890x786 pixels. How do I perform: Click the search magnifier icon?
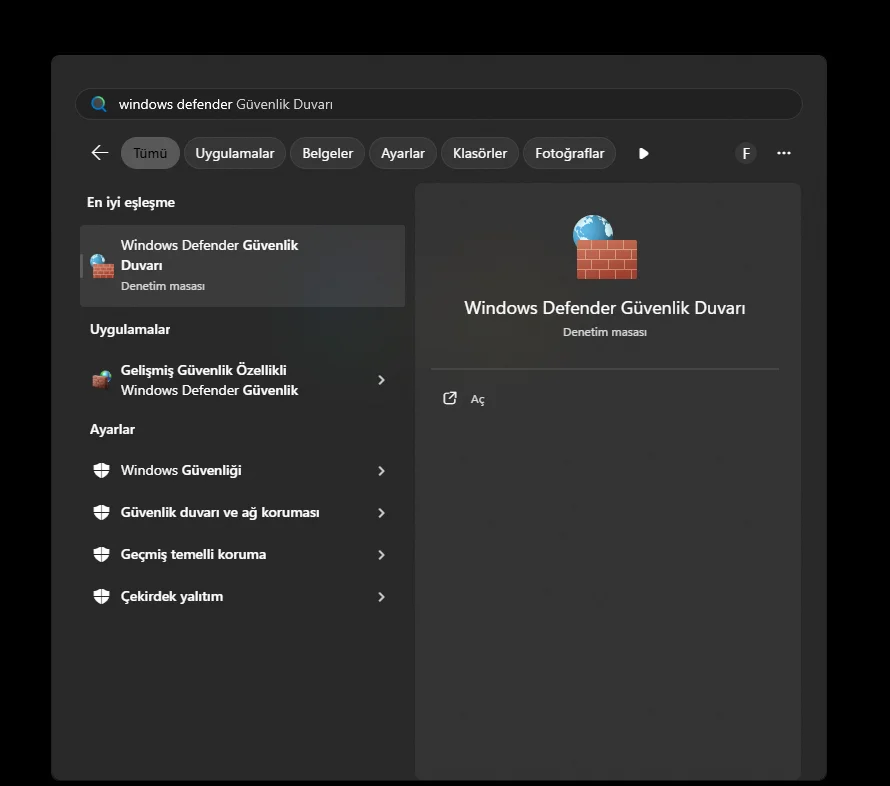pyautogui.click(x=99, y=104)
